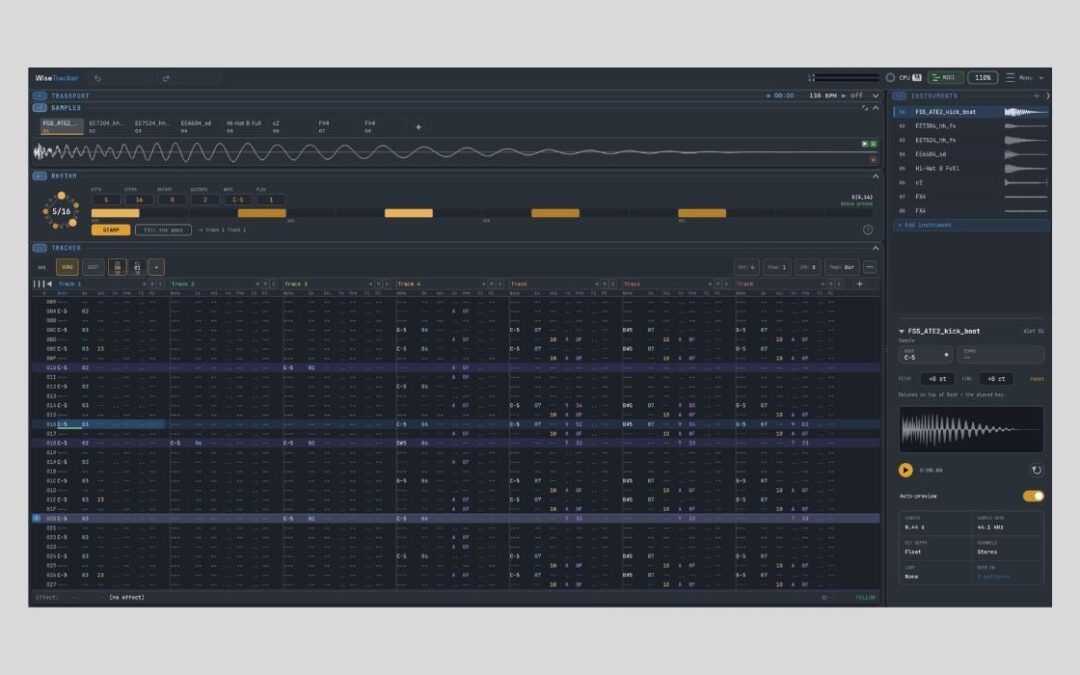Open the hamburger Menu
The width and height of the screenshot is (1080, 675).
(x=1024, y=78)
